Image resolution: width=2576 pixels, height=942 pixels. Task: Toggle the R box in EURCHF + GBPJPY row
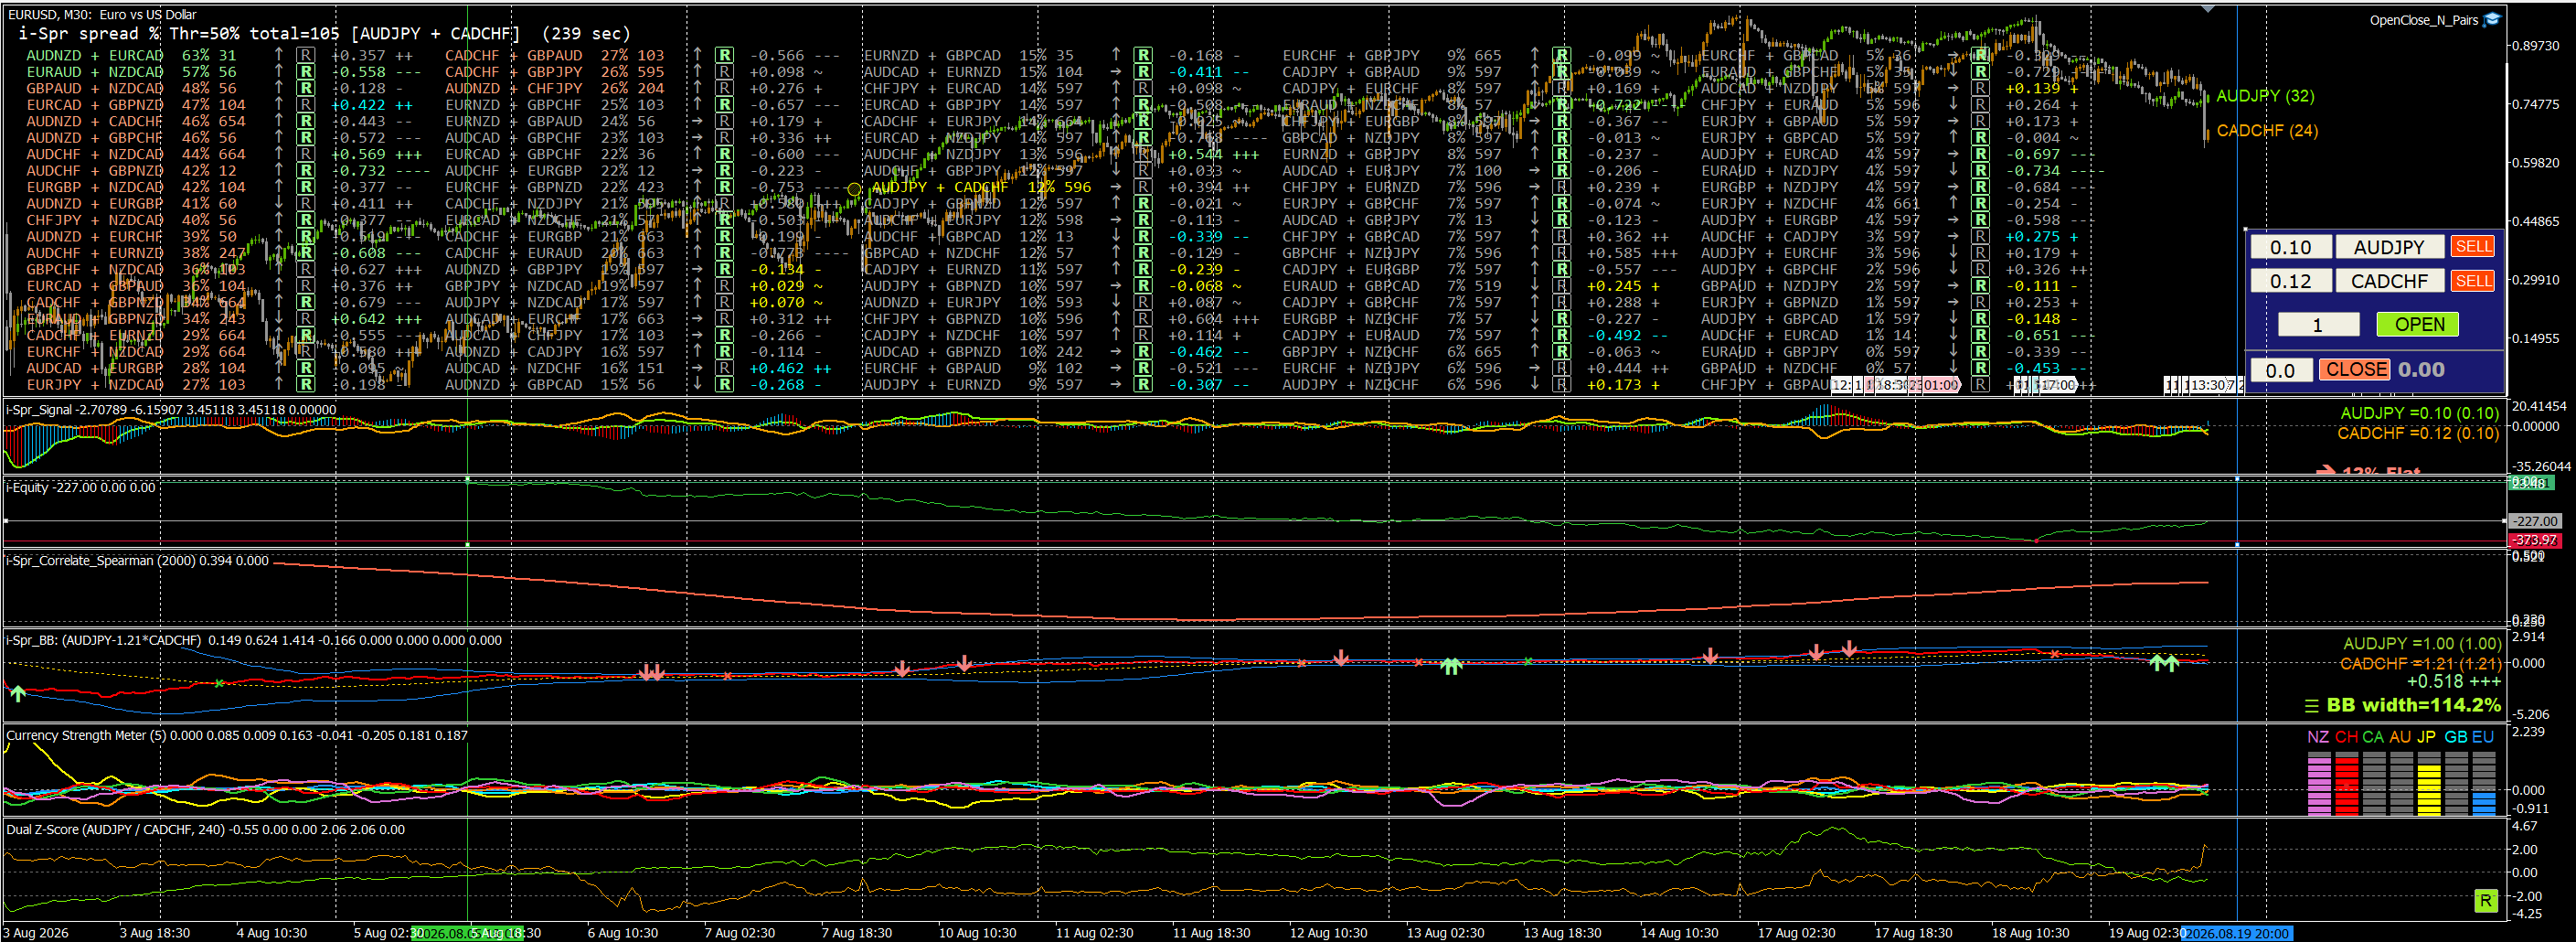pyautogui.click(x=1562, y=56)
